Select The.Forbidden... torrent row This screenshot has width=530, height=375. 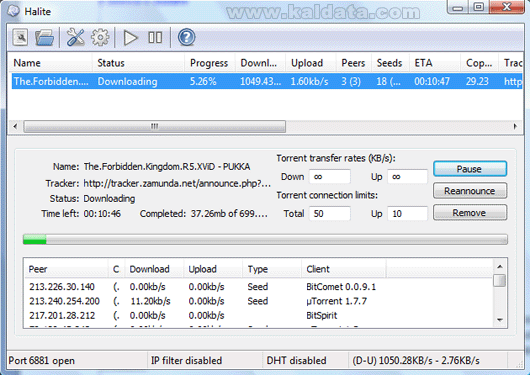coord(267,81)
